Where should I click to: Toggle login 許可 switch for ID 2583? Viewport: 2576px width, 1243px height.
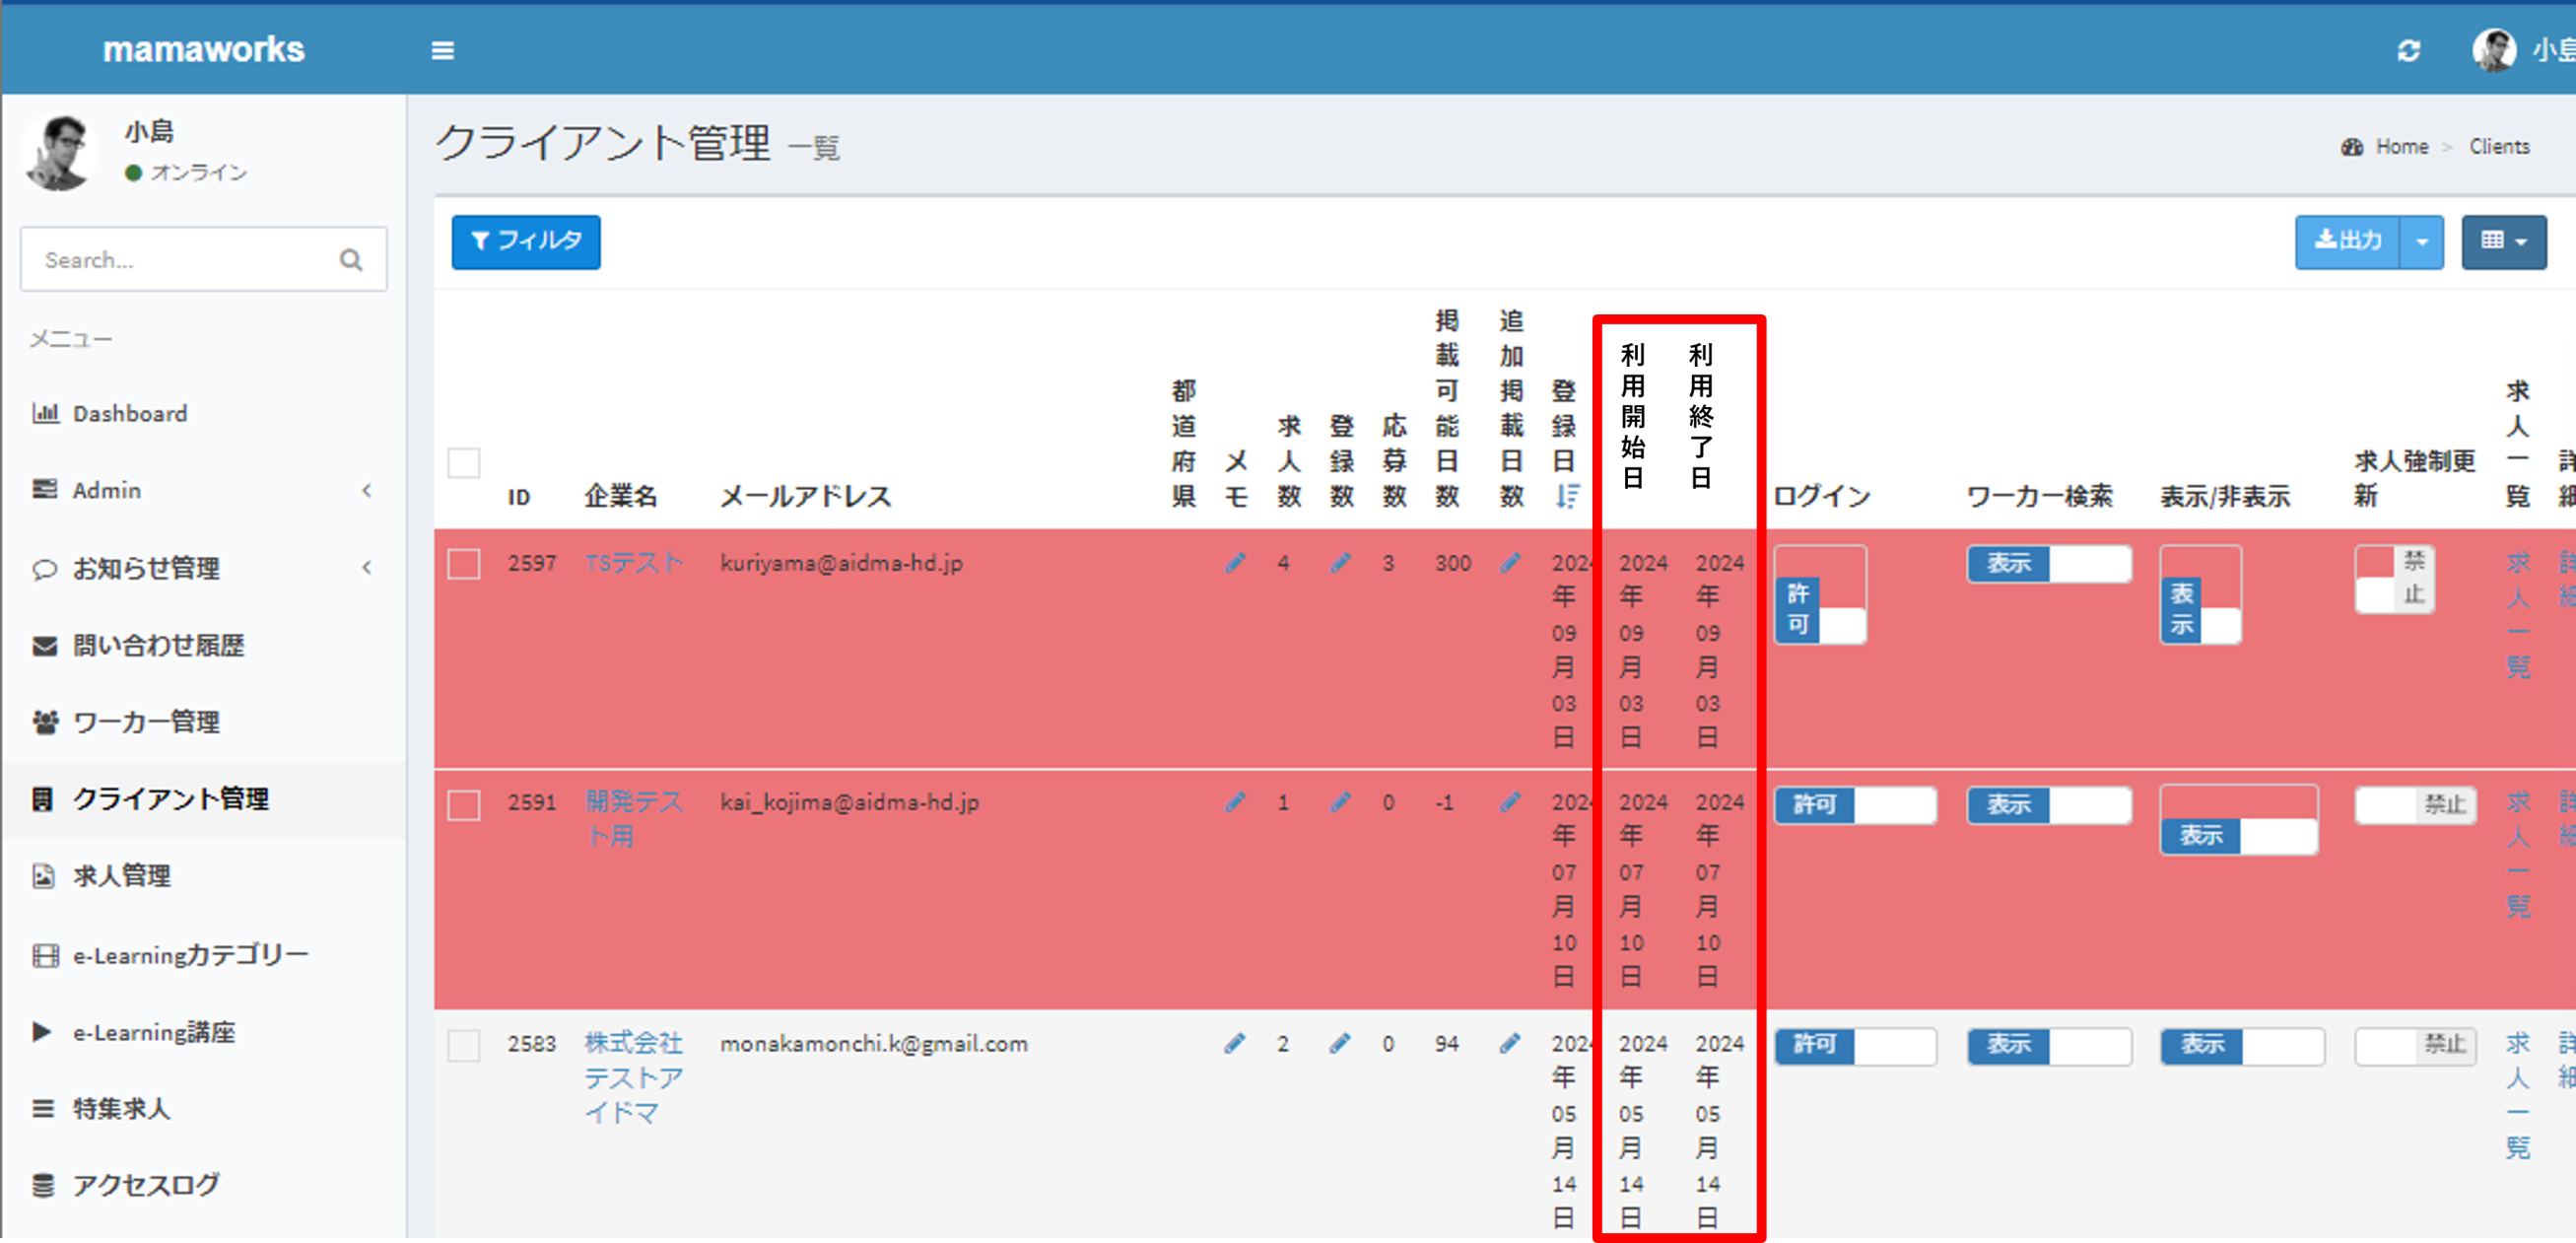click(x=1854, y=1045)
